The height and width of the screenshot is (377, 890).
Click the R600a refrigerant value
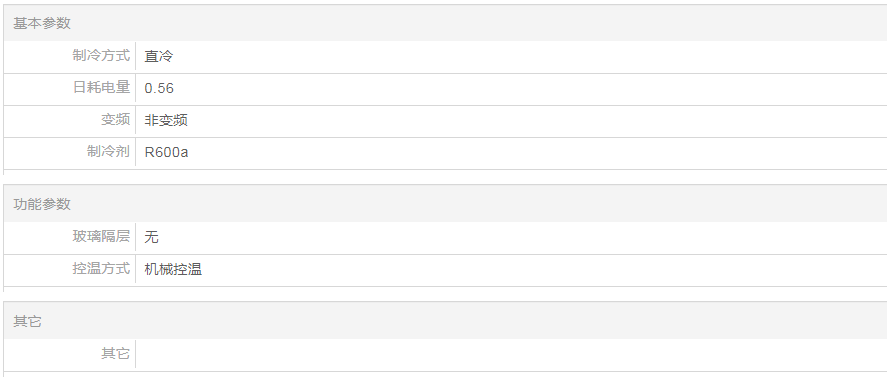coord(166,152)
